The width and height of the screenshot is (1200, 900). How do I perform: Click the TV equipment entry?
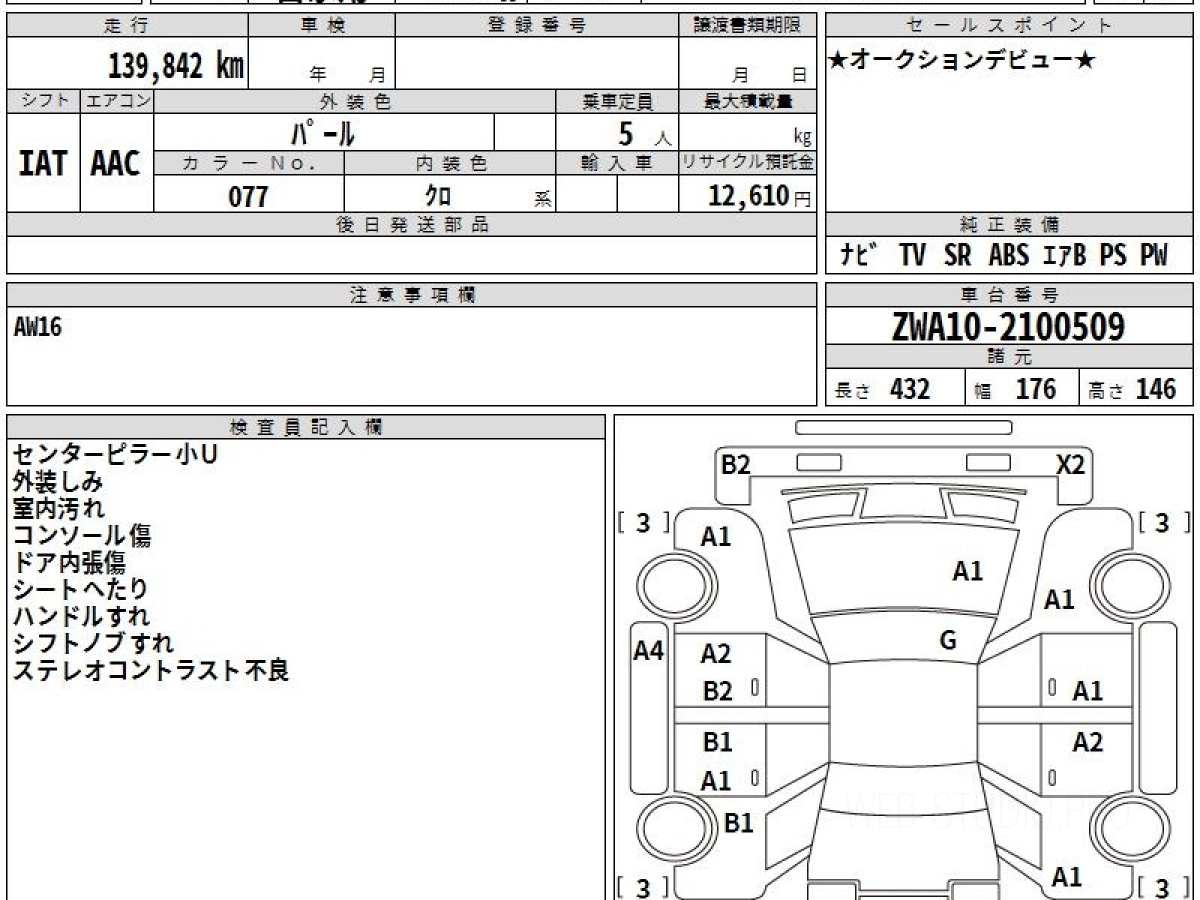(912, 255)
